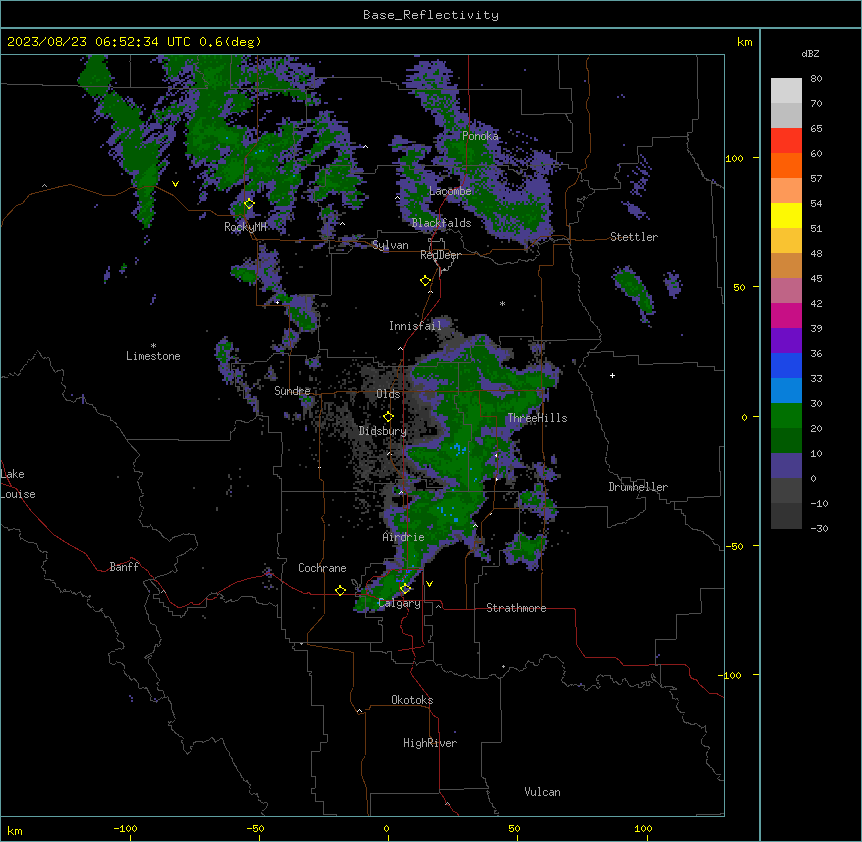
Task: Click the Didsbury label
Action: pos(382,431)
